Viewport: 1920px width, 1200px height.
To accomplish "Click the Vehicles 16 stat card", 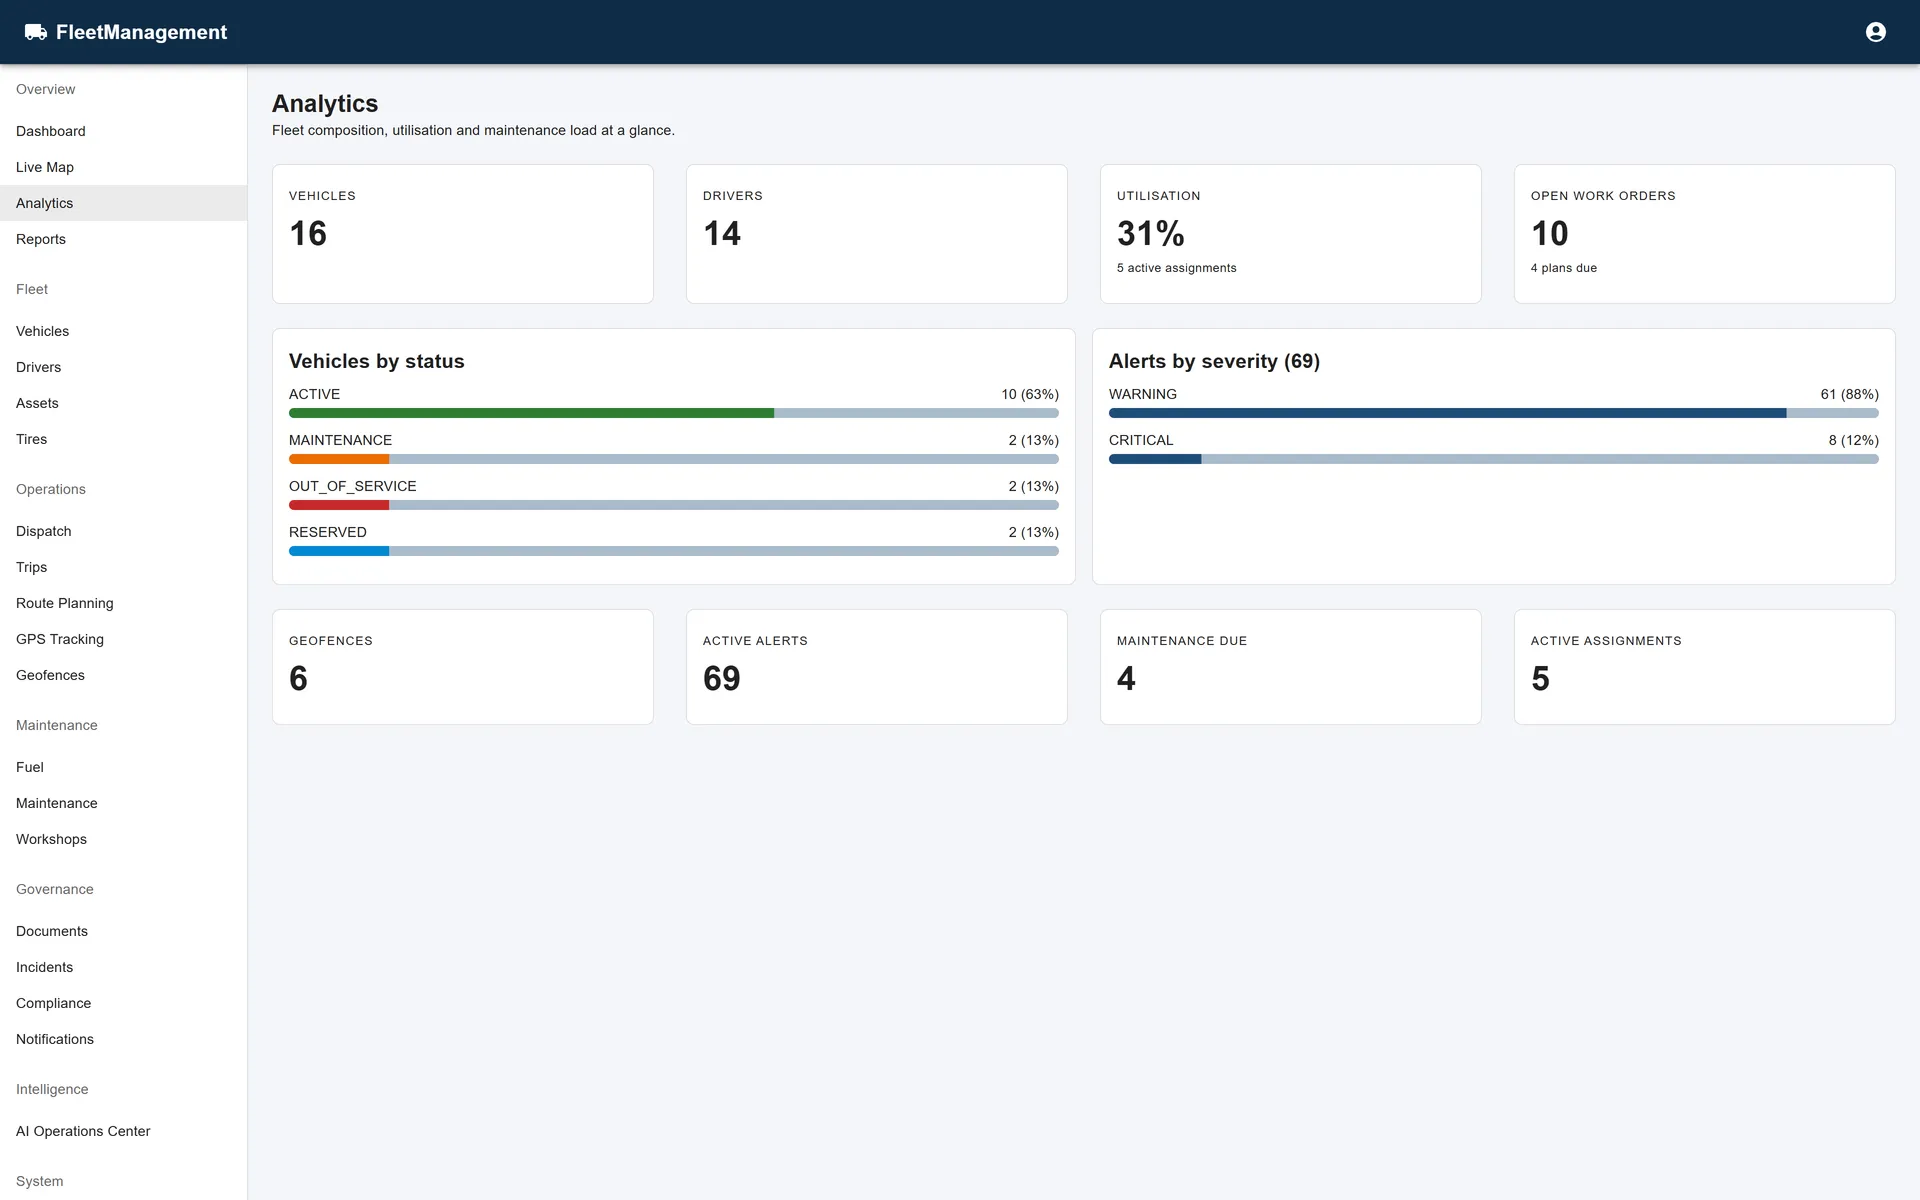I will click(463, 234).
